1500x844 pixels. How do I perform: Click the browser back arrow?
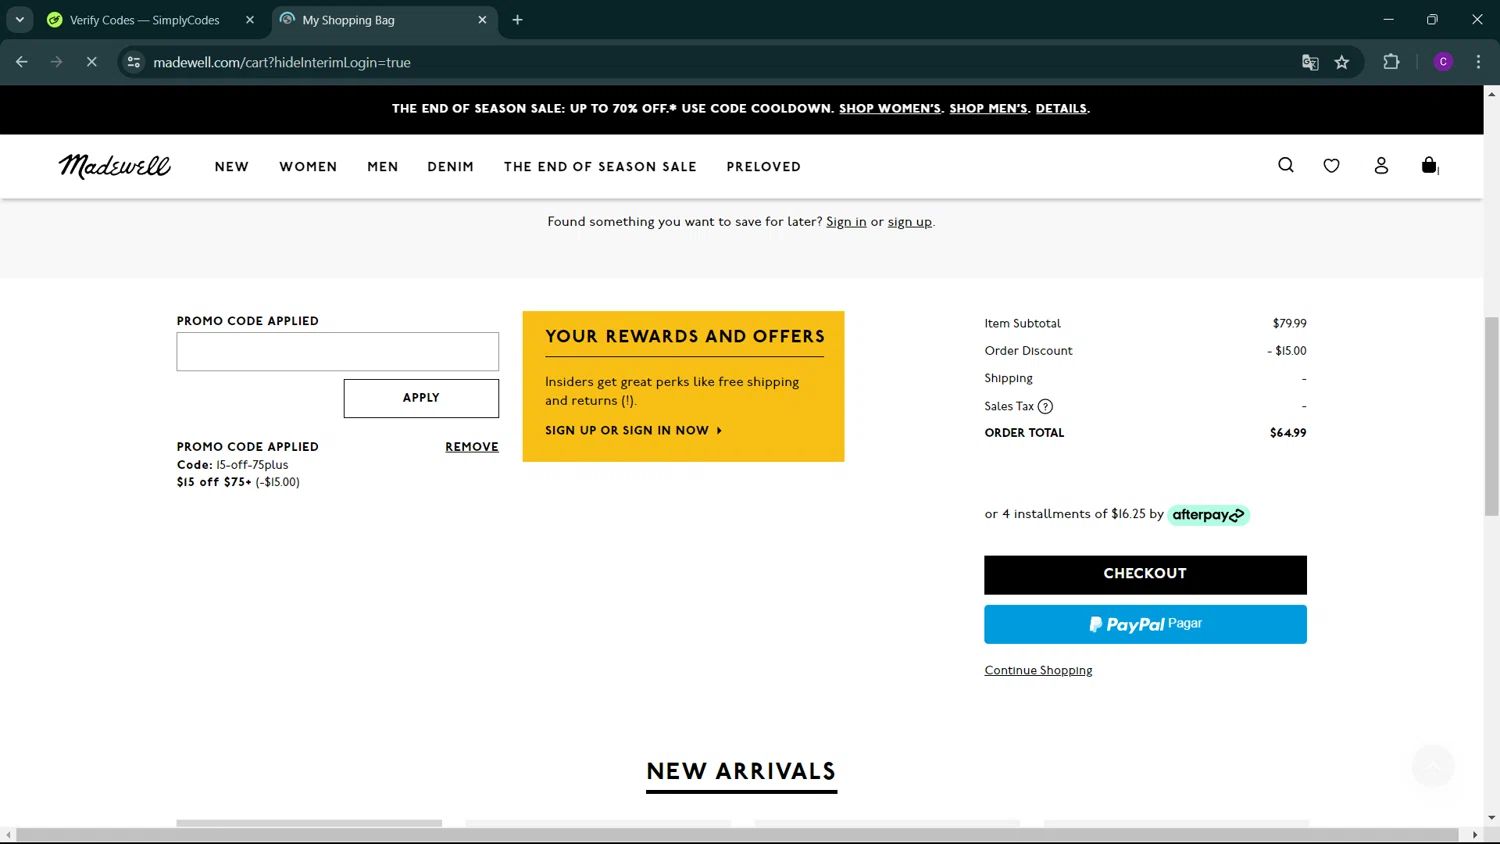(21, 62)
